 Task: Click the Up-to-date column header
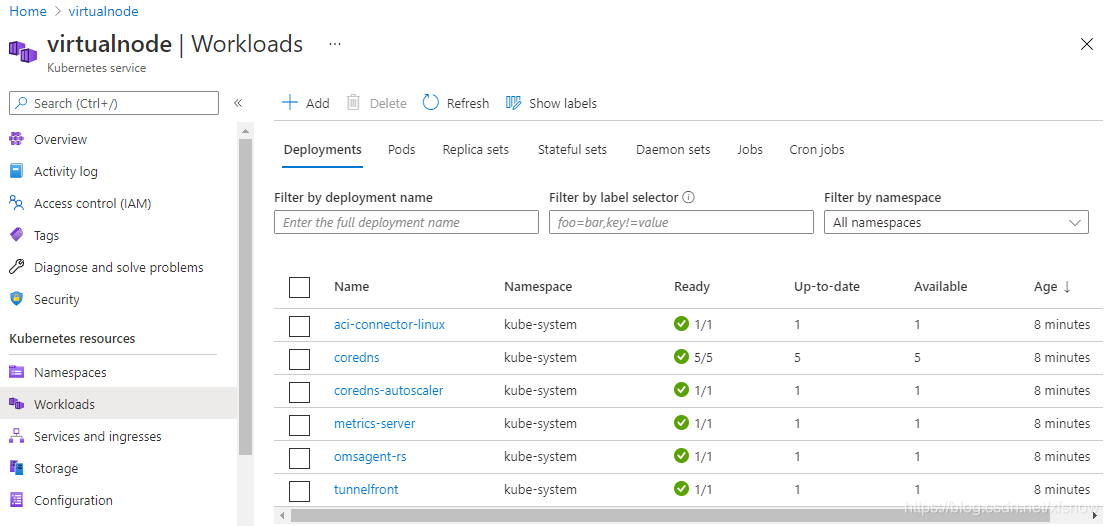pos(827,286)
